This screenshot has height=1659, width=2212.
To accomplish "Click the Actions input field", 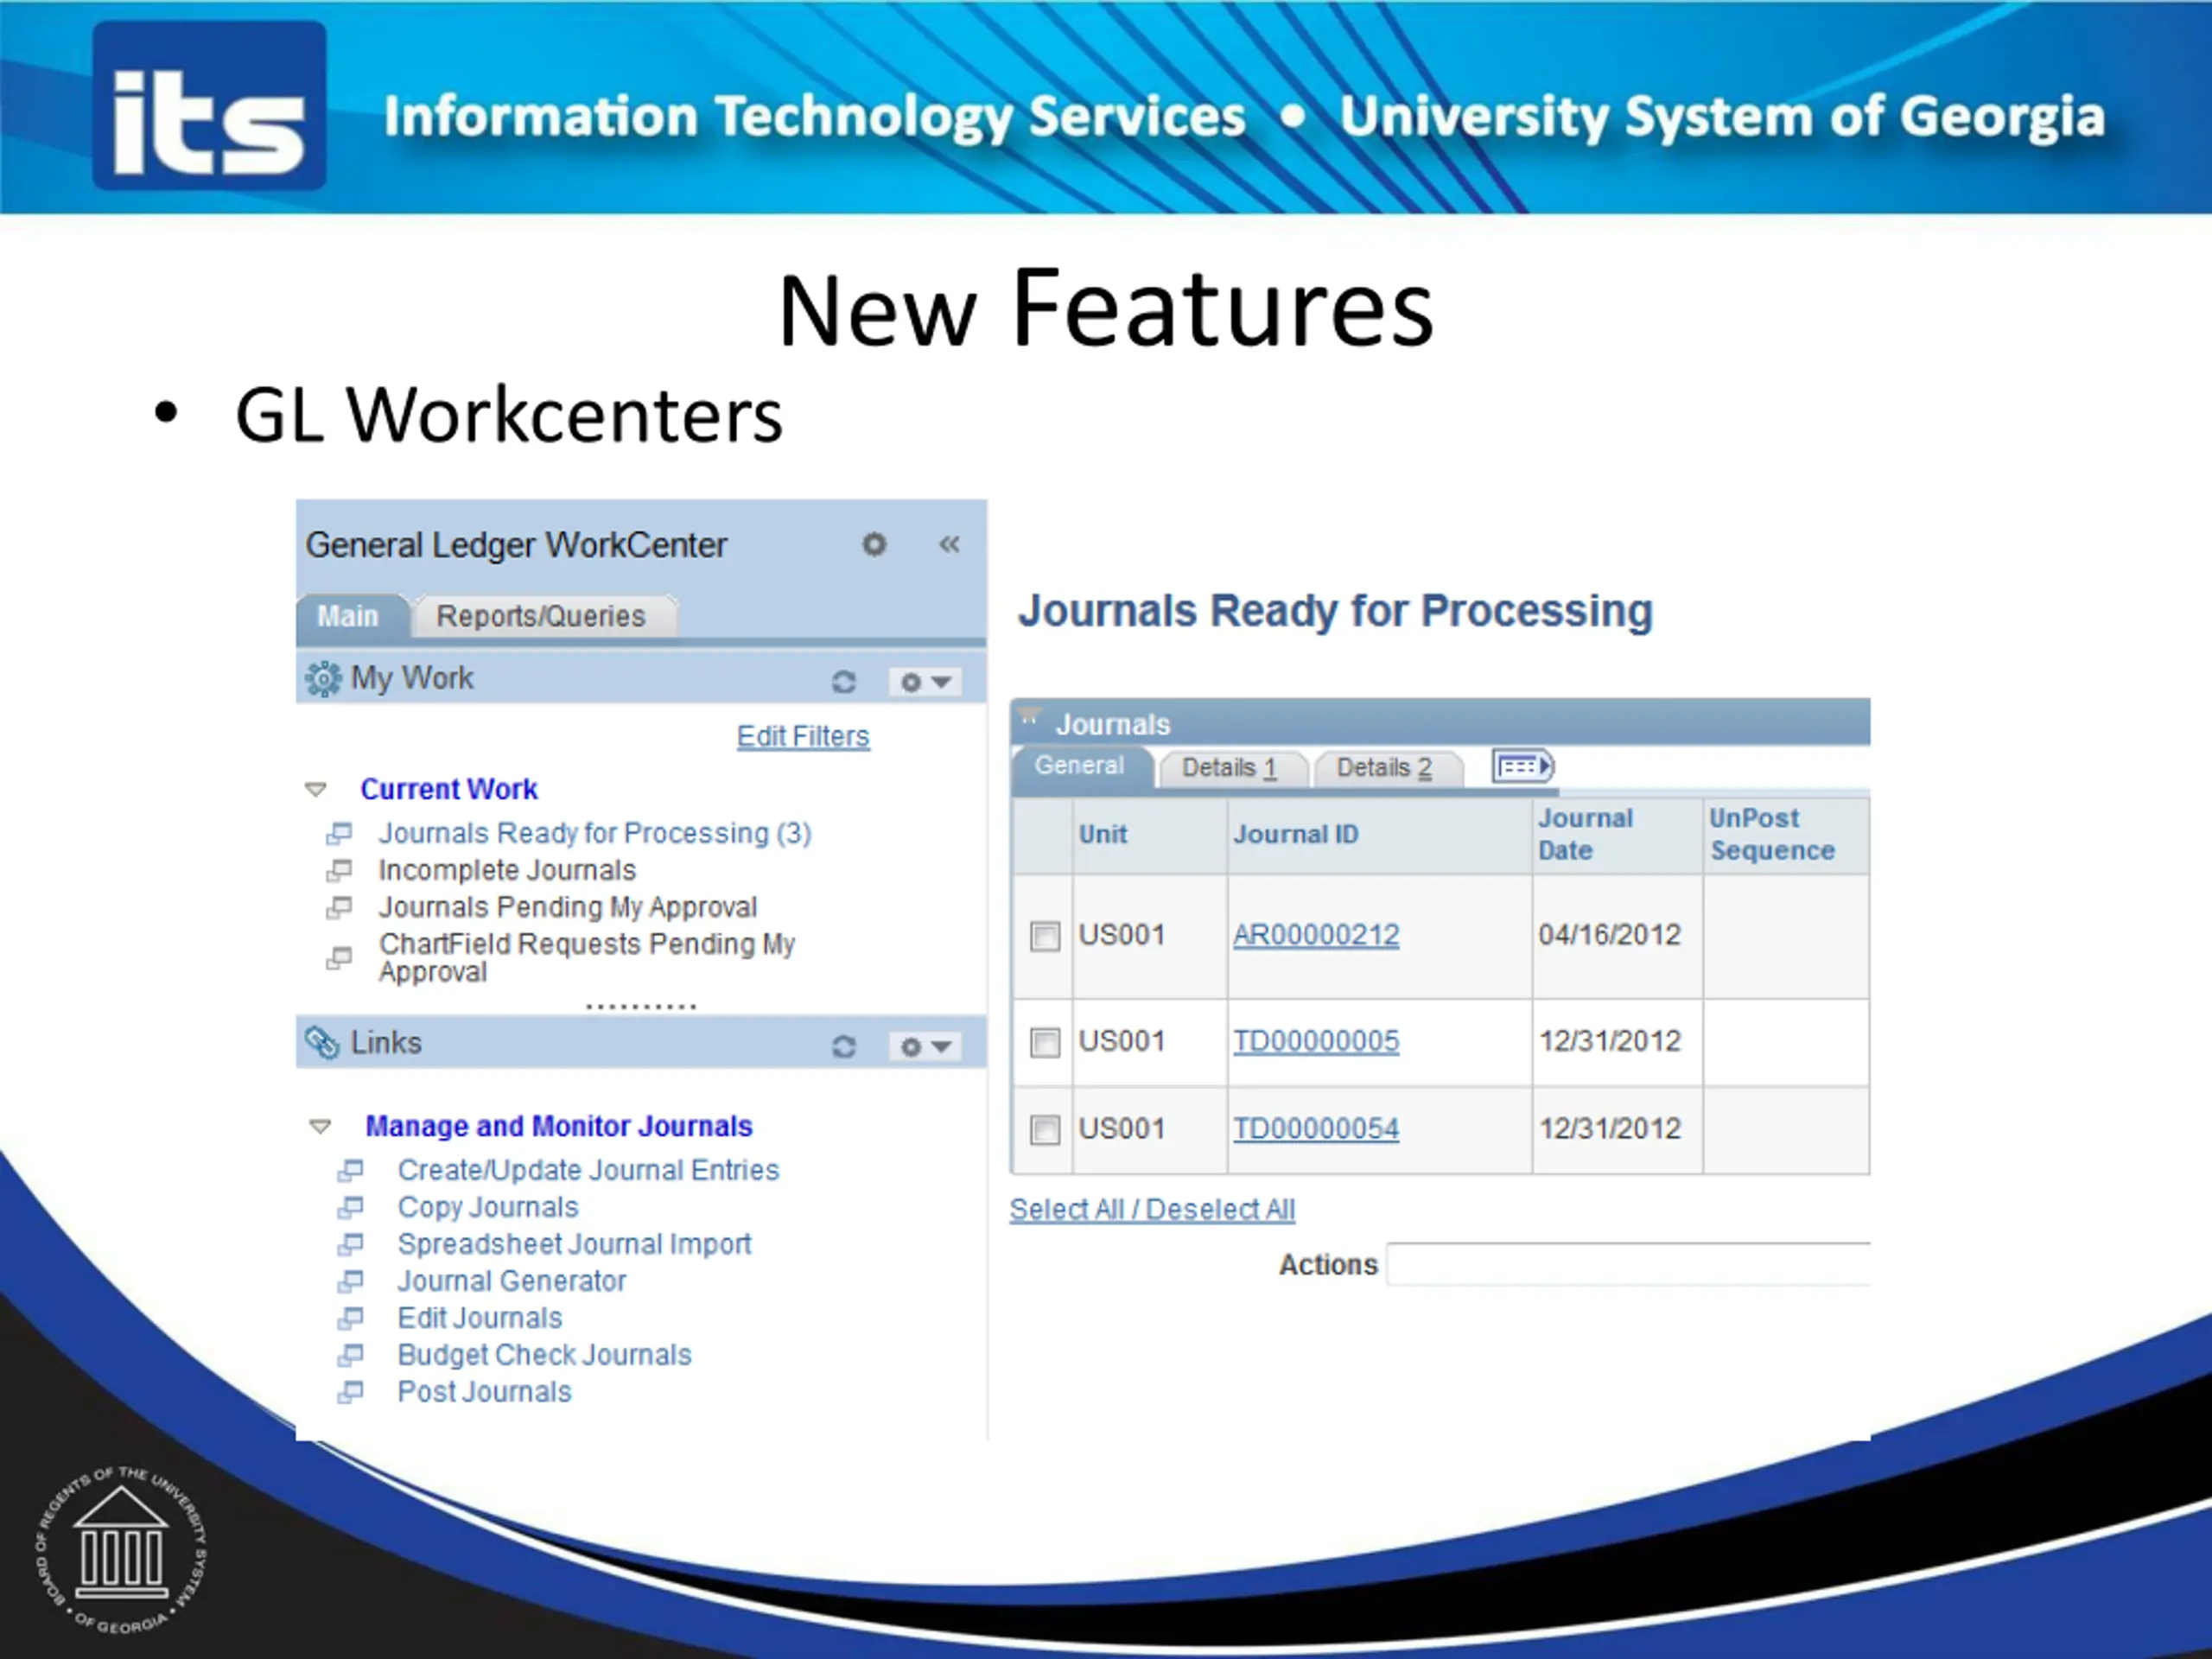I will [1628, 1265].
